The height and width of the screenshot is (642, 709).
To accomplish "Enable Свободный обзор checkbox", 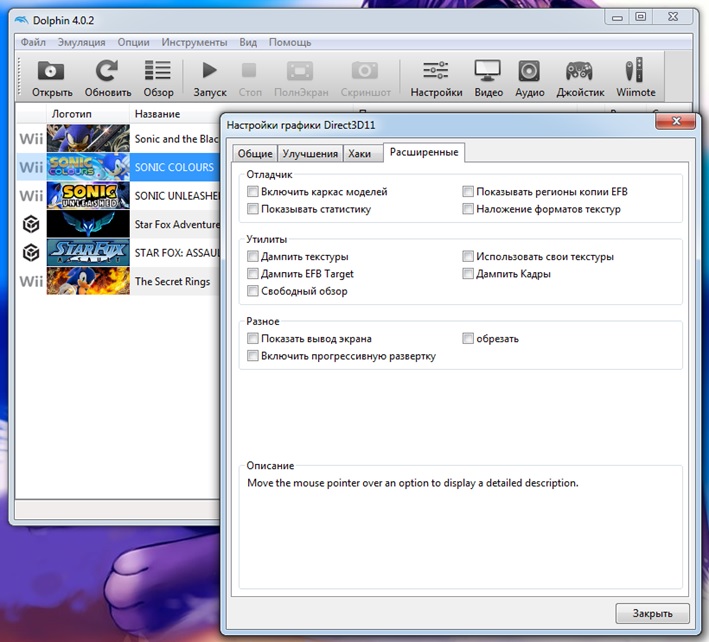I will (x=253, y=291).
